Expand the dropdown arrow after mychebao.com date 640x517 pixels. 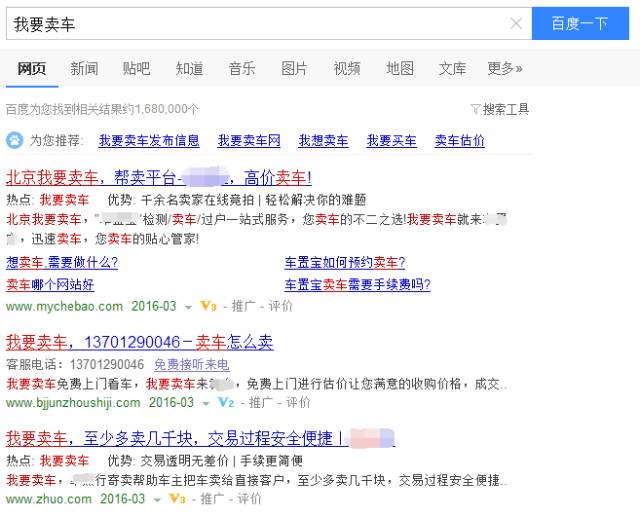(188, 307)
